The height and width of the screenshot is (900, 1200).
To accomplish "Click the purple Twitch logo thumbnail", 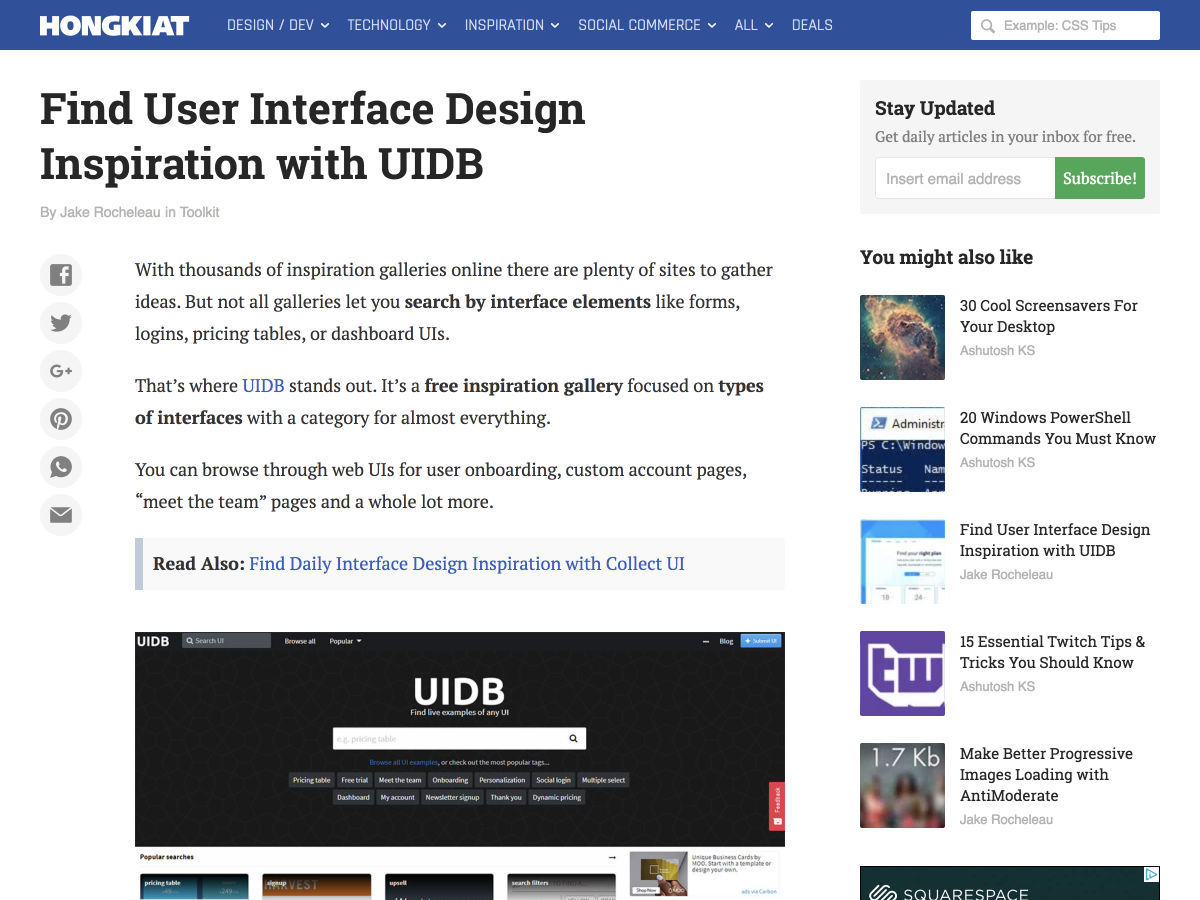I will pyautogui.click(x=902, y=673).
